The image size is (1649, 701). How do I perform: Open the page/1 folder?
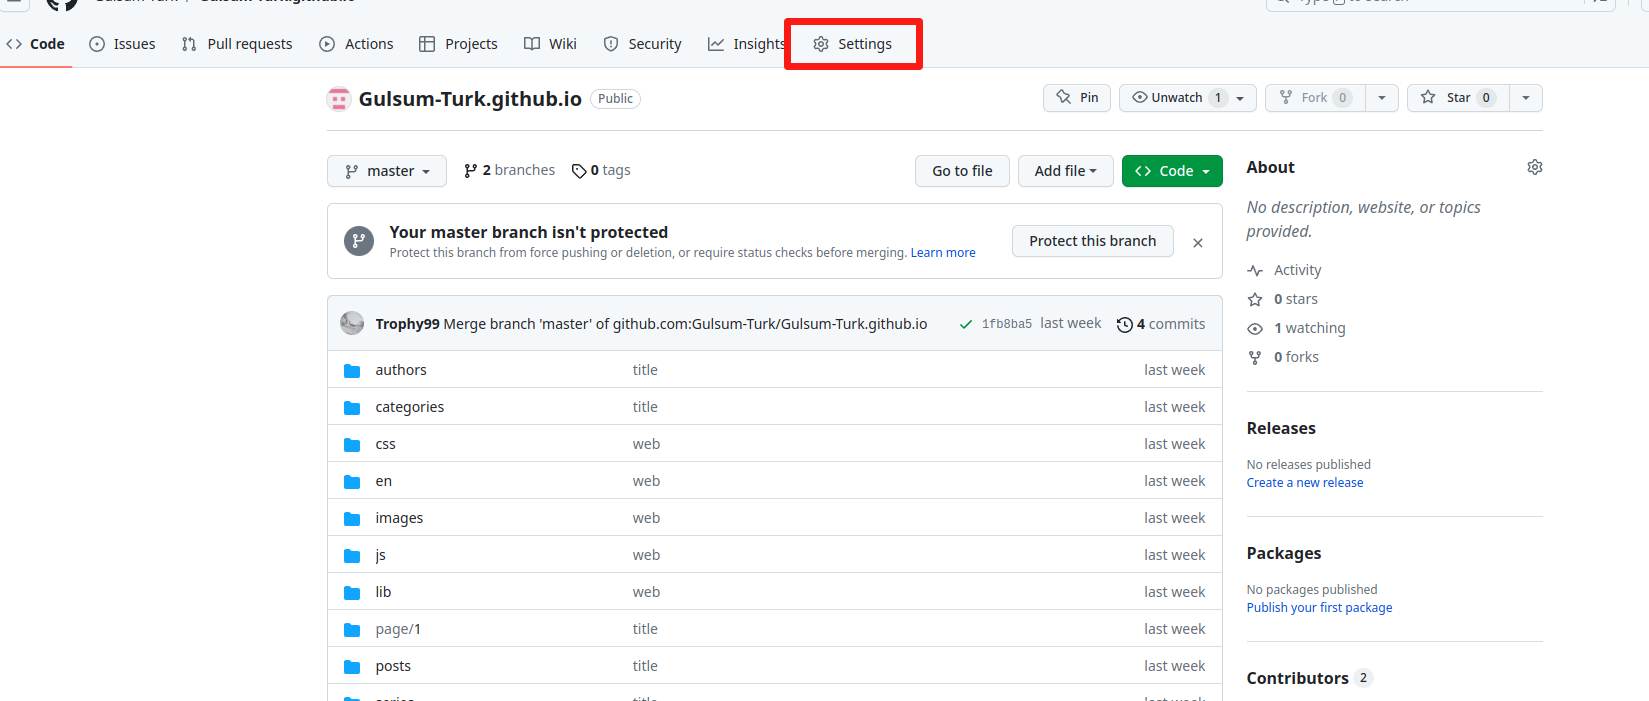point(398,629)
